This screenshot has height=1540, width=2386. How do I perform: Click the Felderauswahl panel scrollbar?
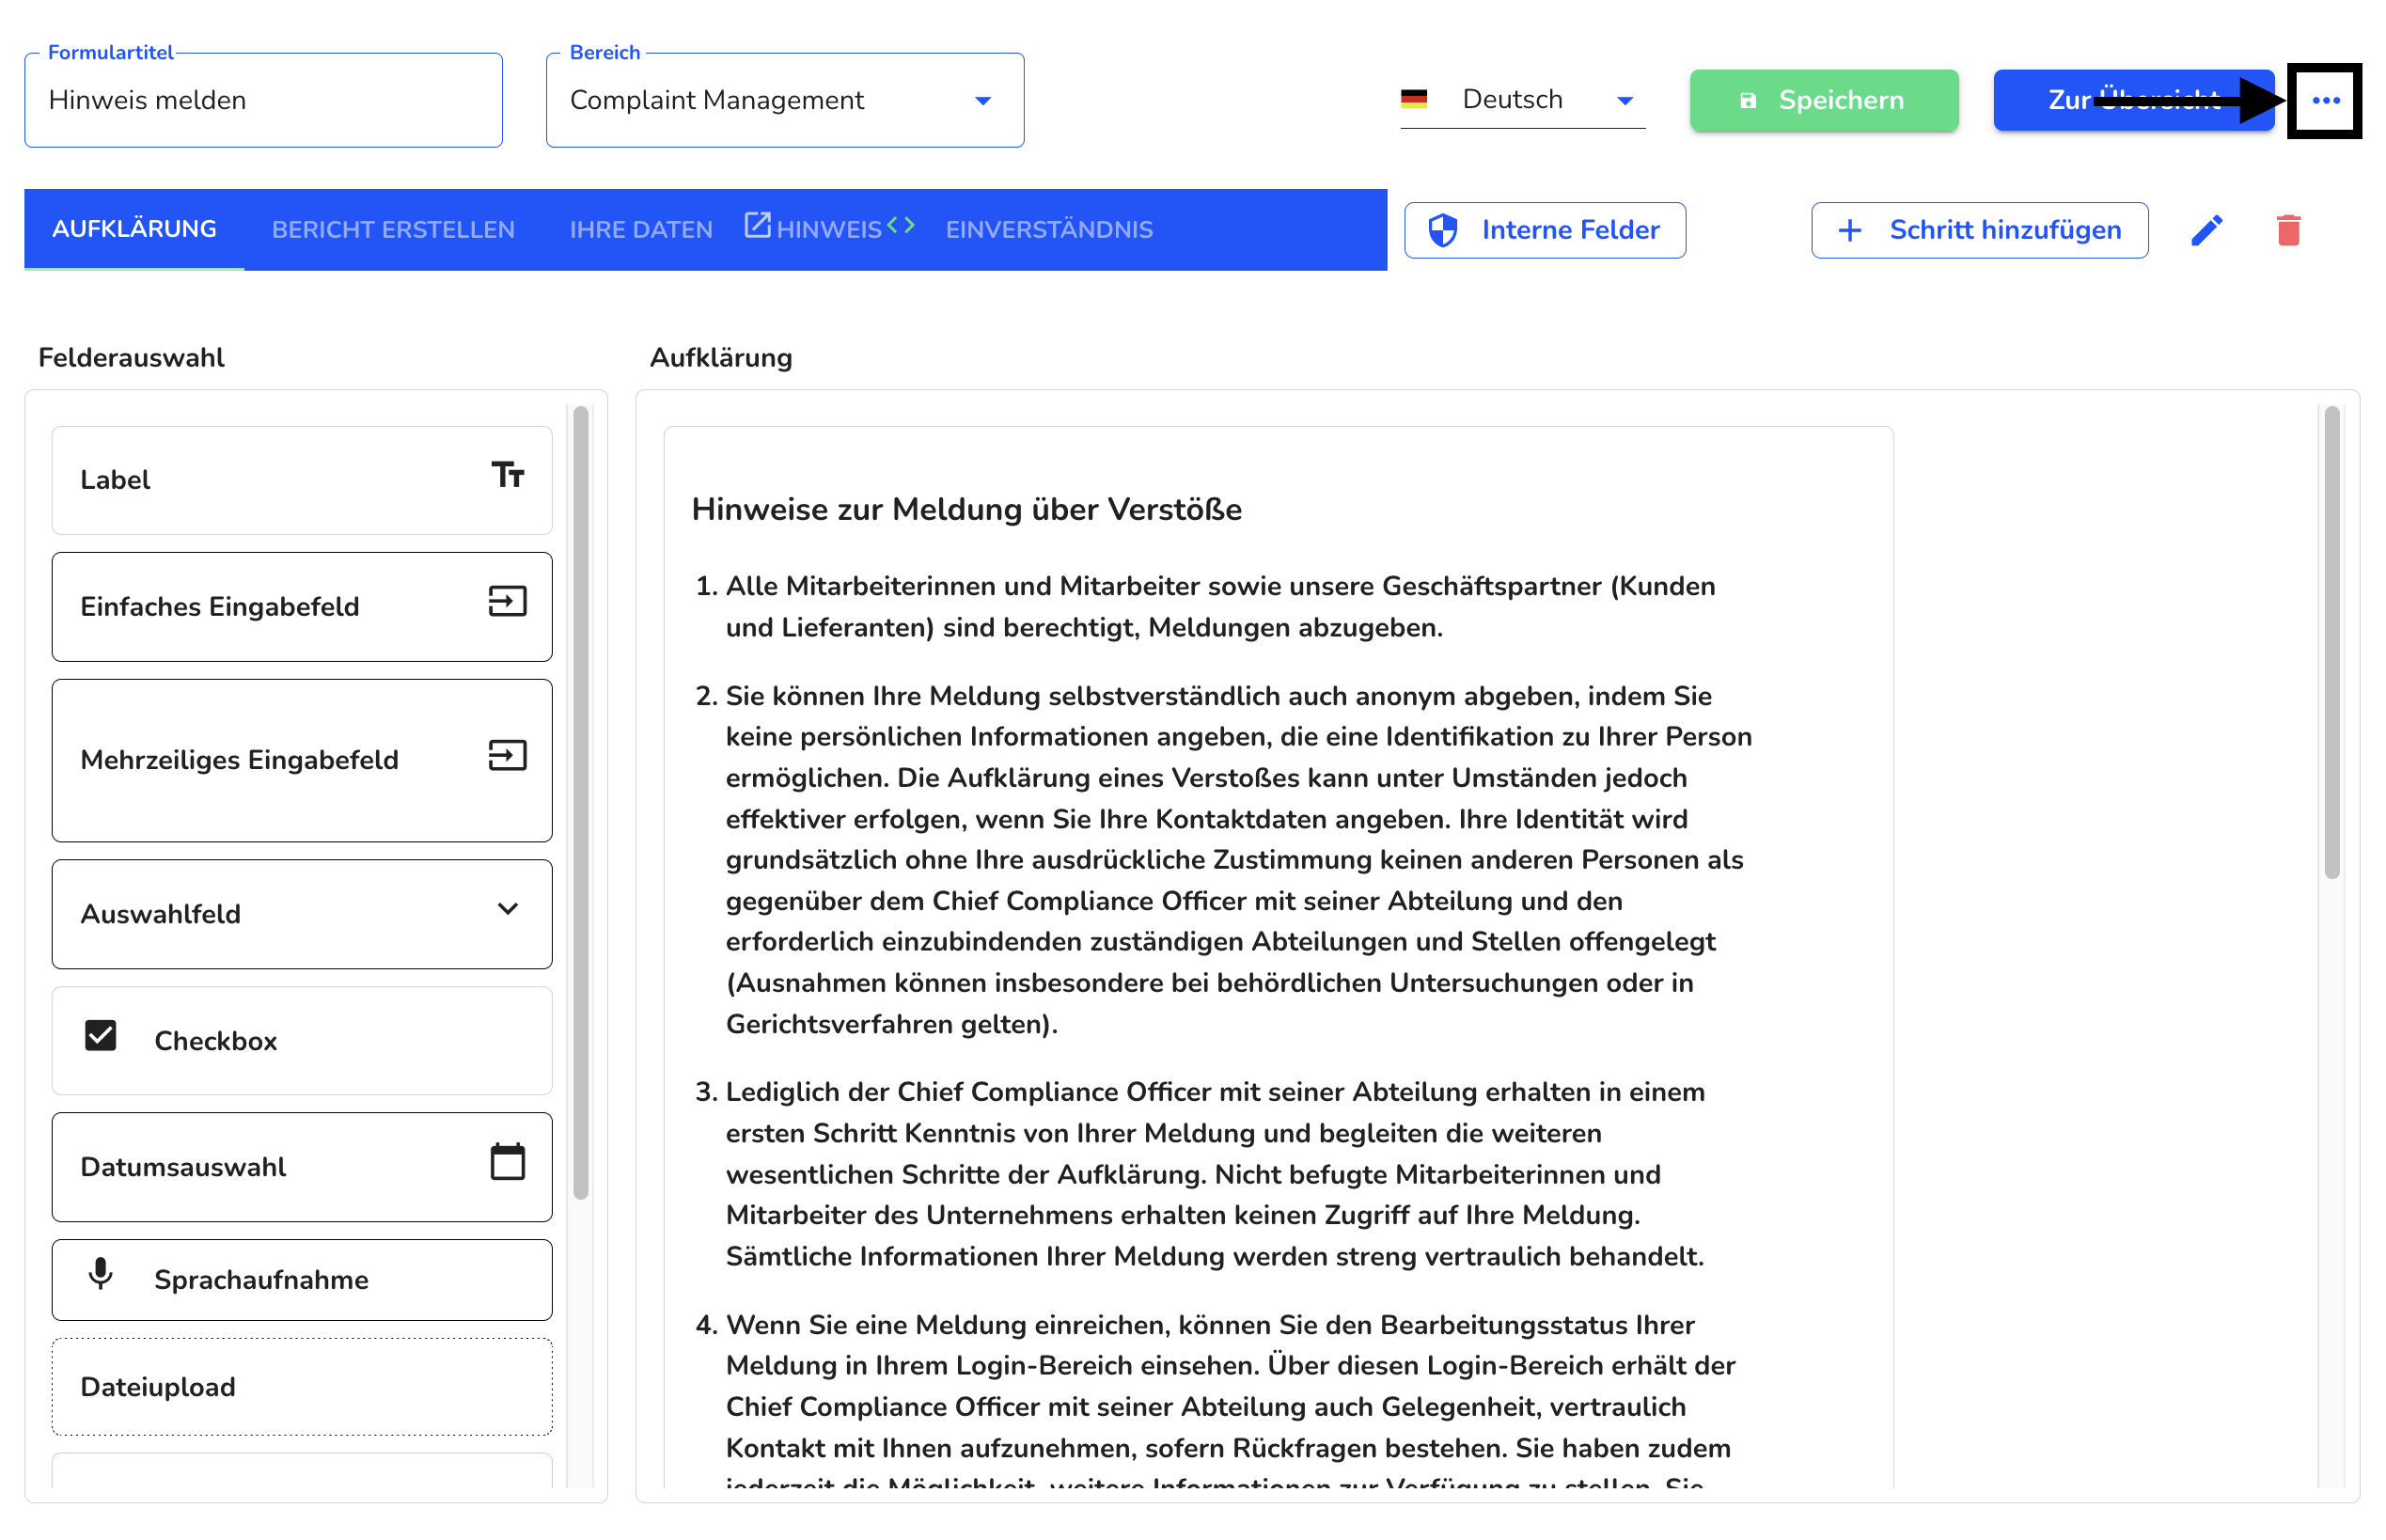pyautogui.click(x=581, y=802)
